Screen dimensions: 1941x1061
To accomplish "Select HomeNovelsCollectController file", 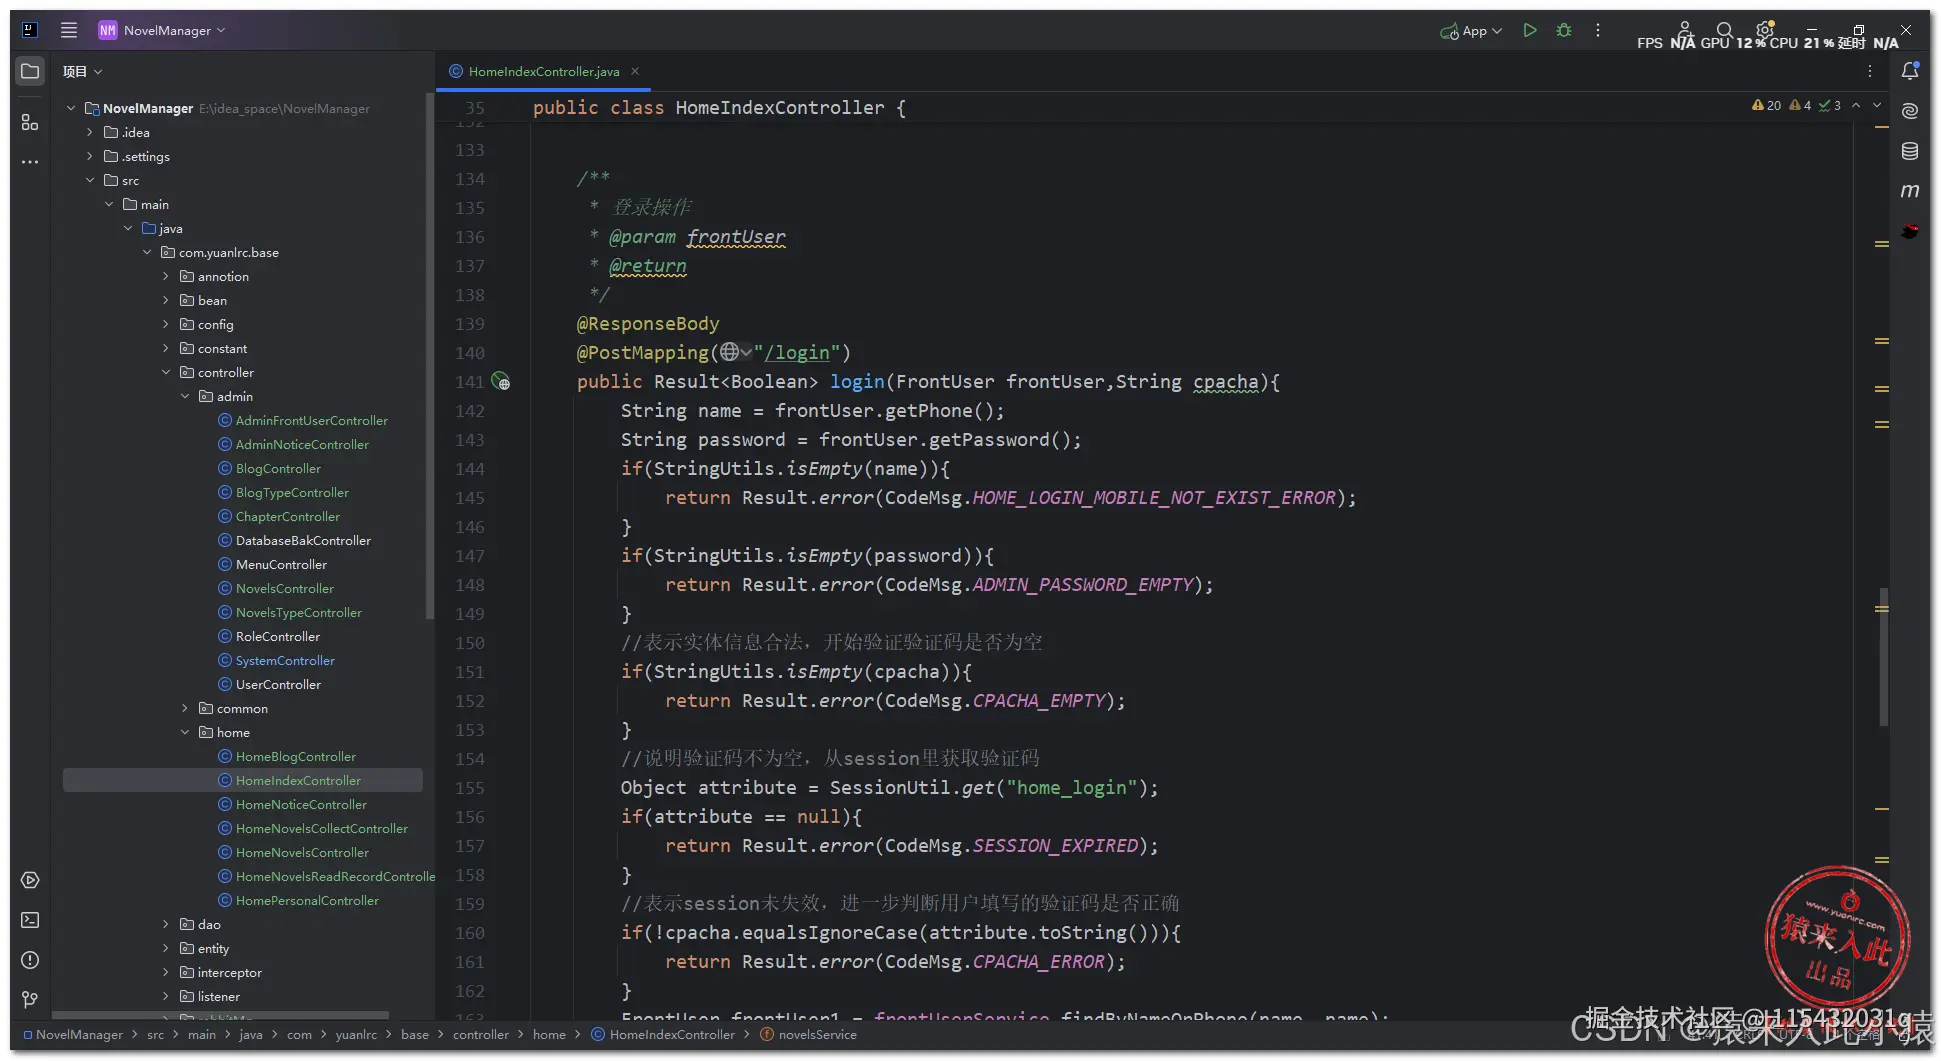I will tap(321, 828).
